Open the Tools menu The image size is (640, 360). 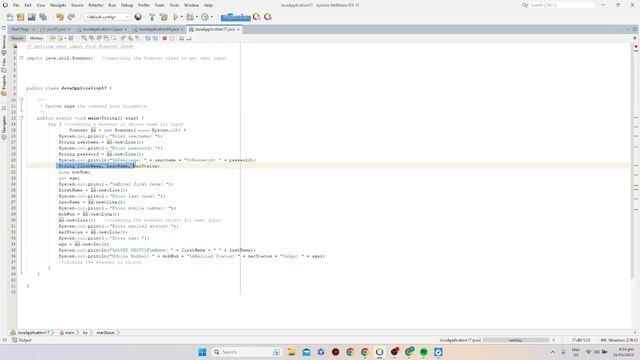coord(174,5)
